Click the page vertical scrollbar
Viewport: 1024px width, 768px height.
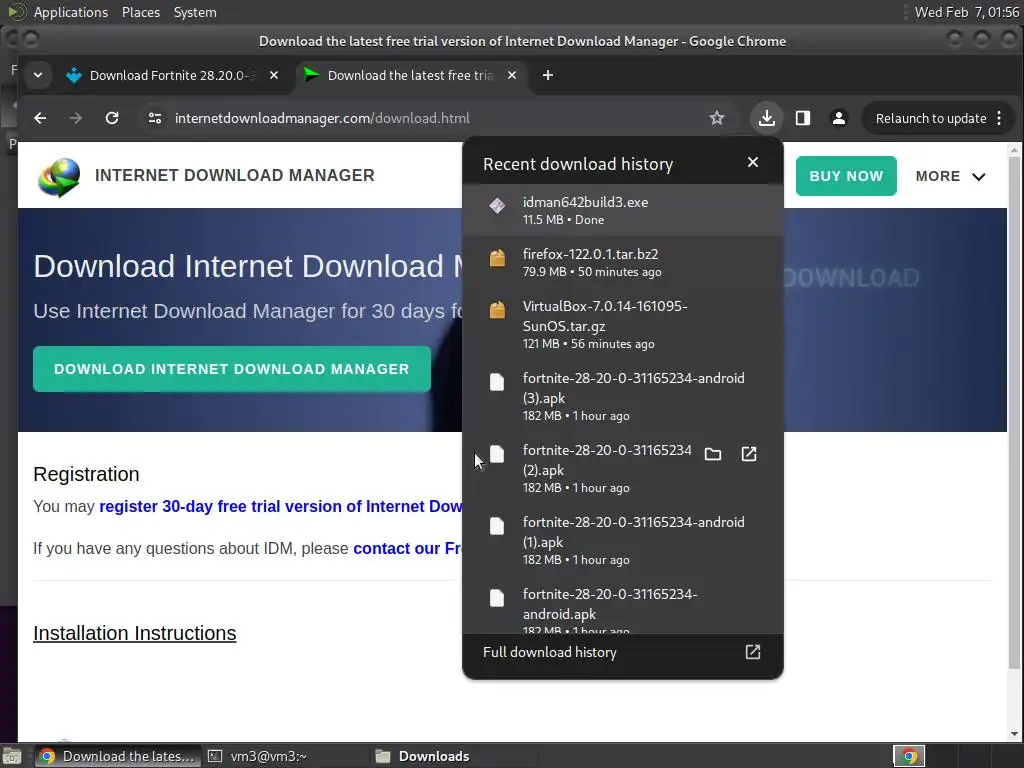click(1014, 411)
